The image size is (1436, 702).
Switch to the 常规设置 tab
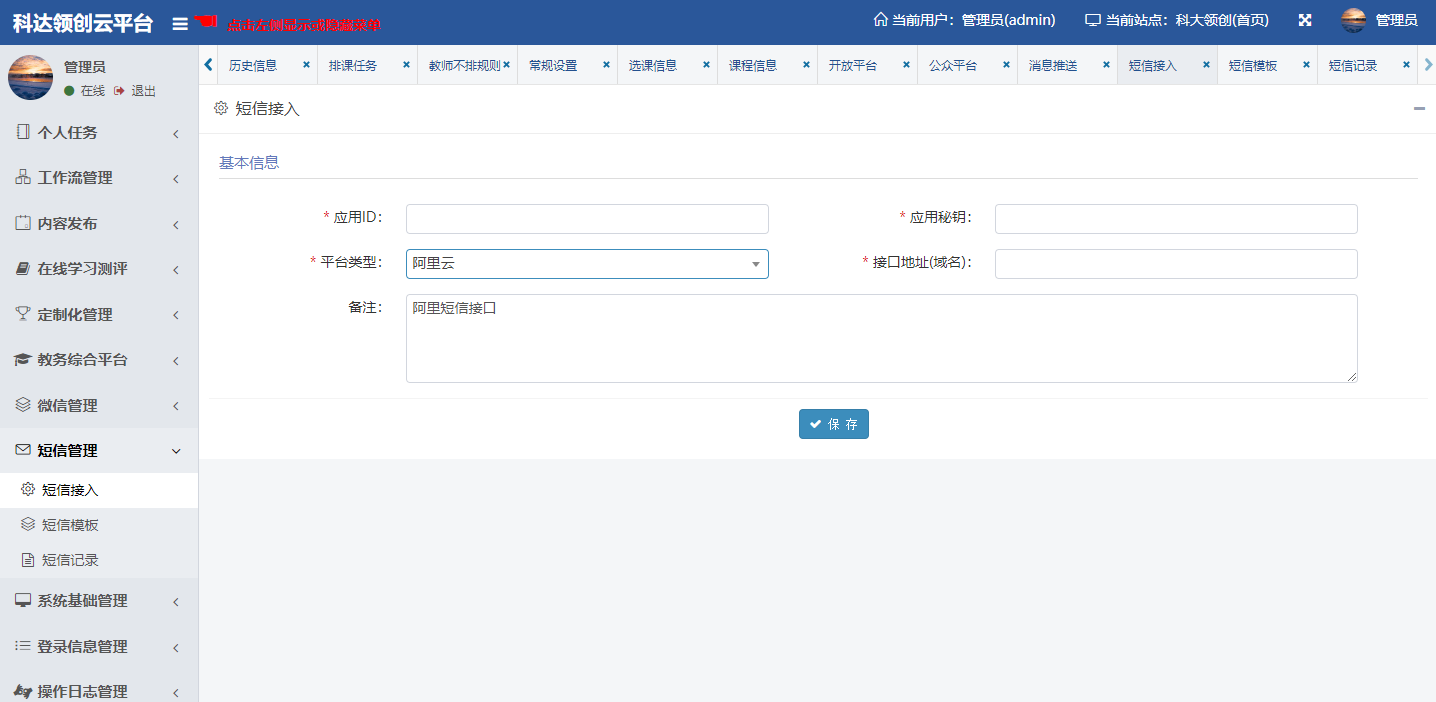(553, 65)
